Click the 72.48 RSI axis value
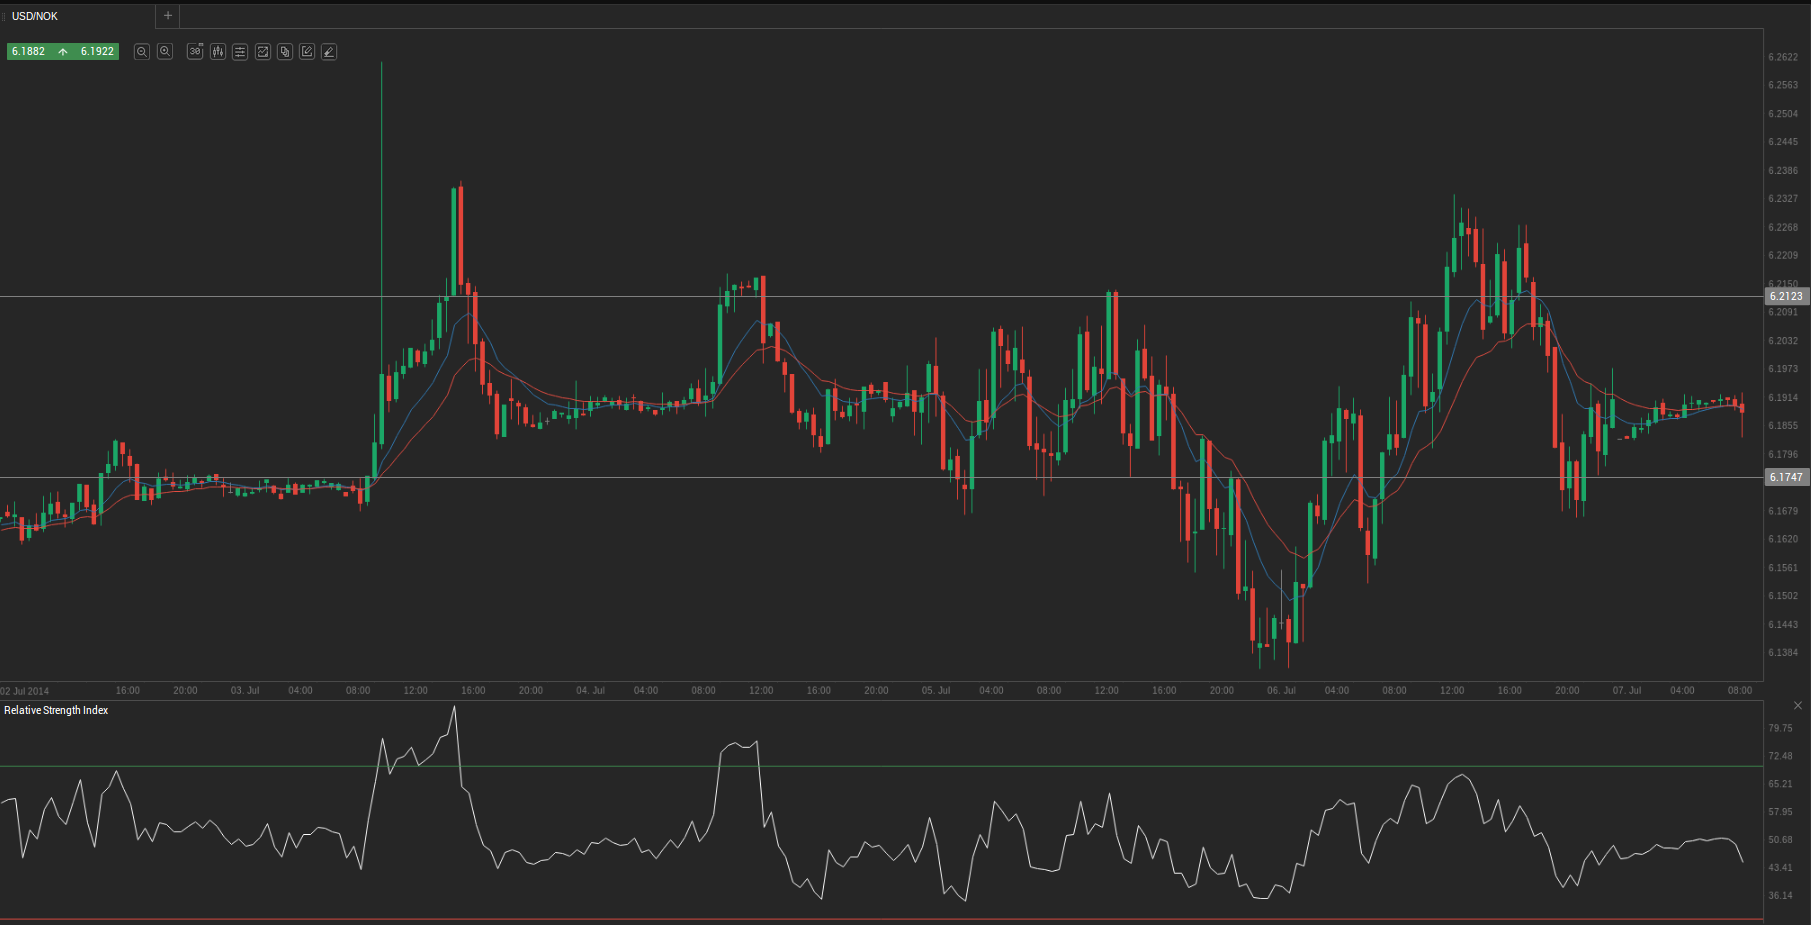Viewport: 1811px width, 925px height. coord(1780,756)
